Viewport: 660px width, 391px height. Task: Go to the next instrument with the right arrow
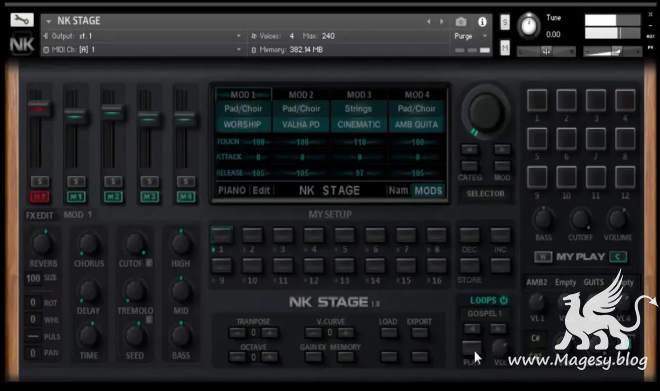(x=442, y=21)
